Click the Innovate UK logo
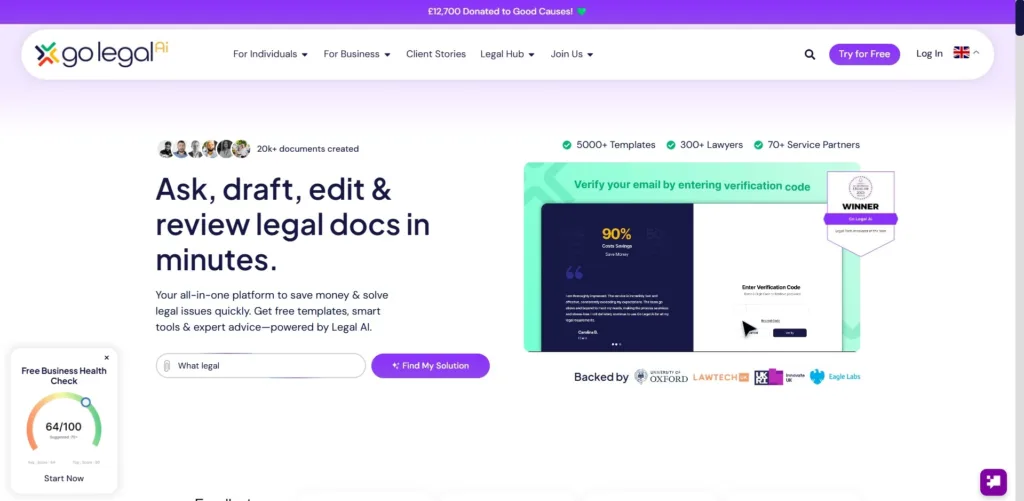1024x501 pixels. tap(778, 377)
